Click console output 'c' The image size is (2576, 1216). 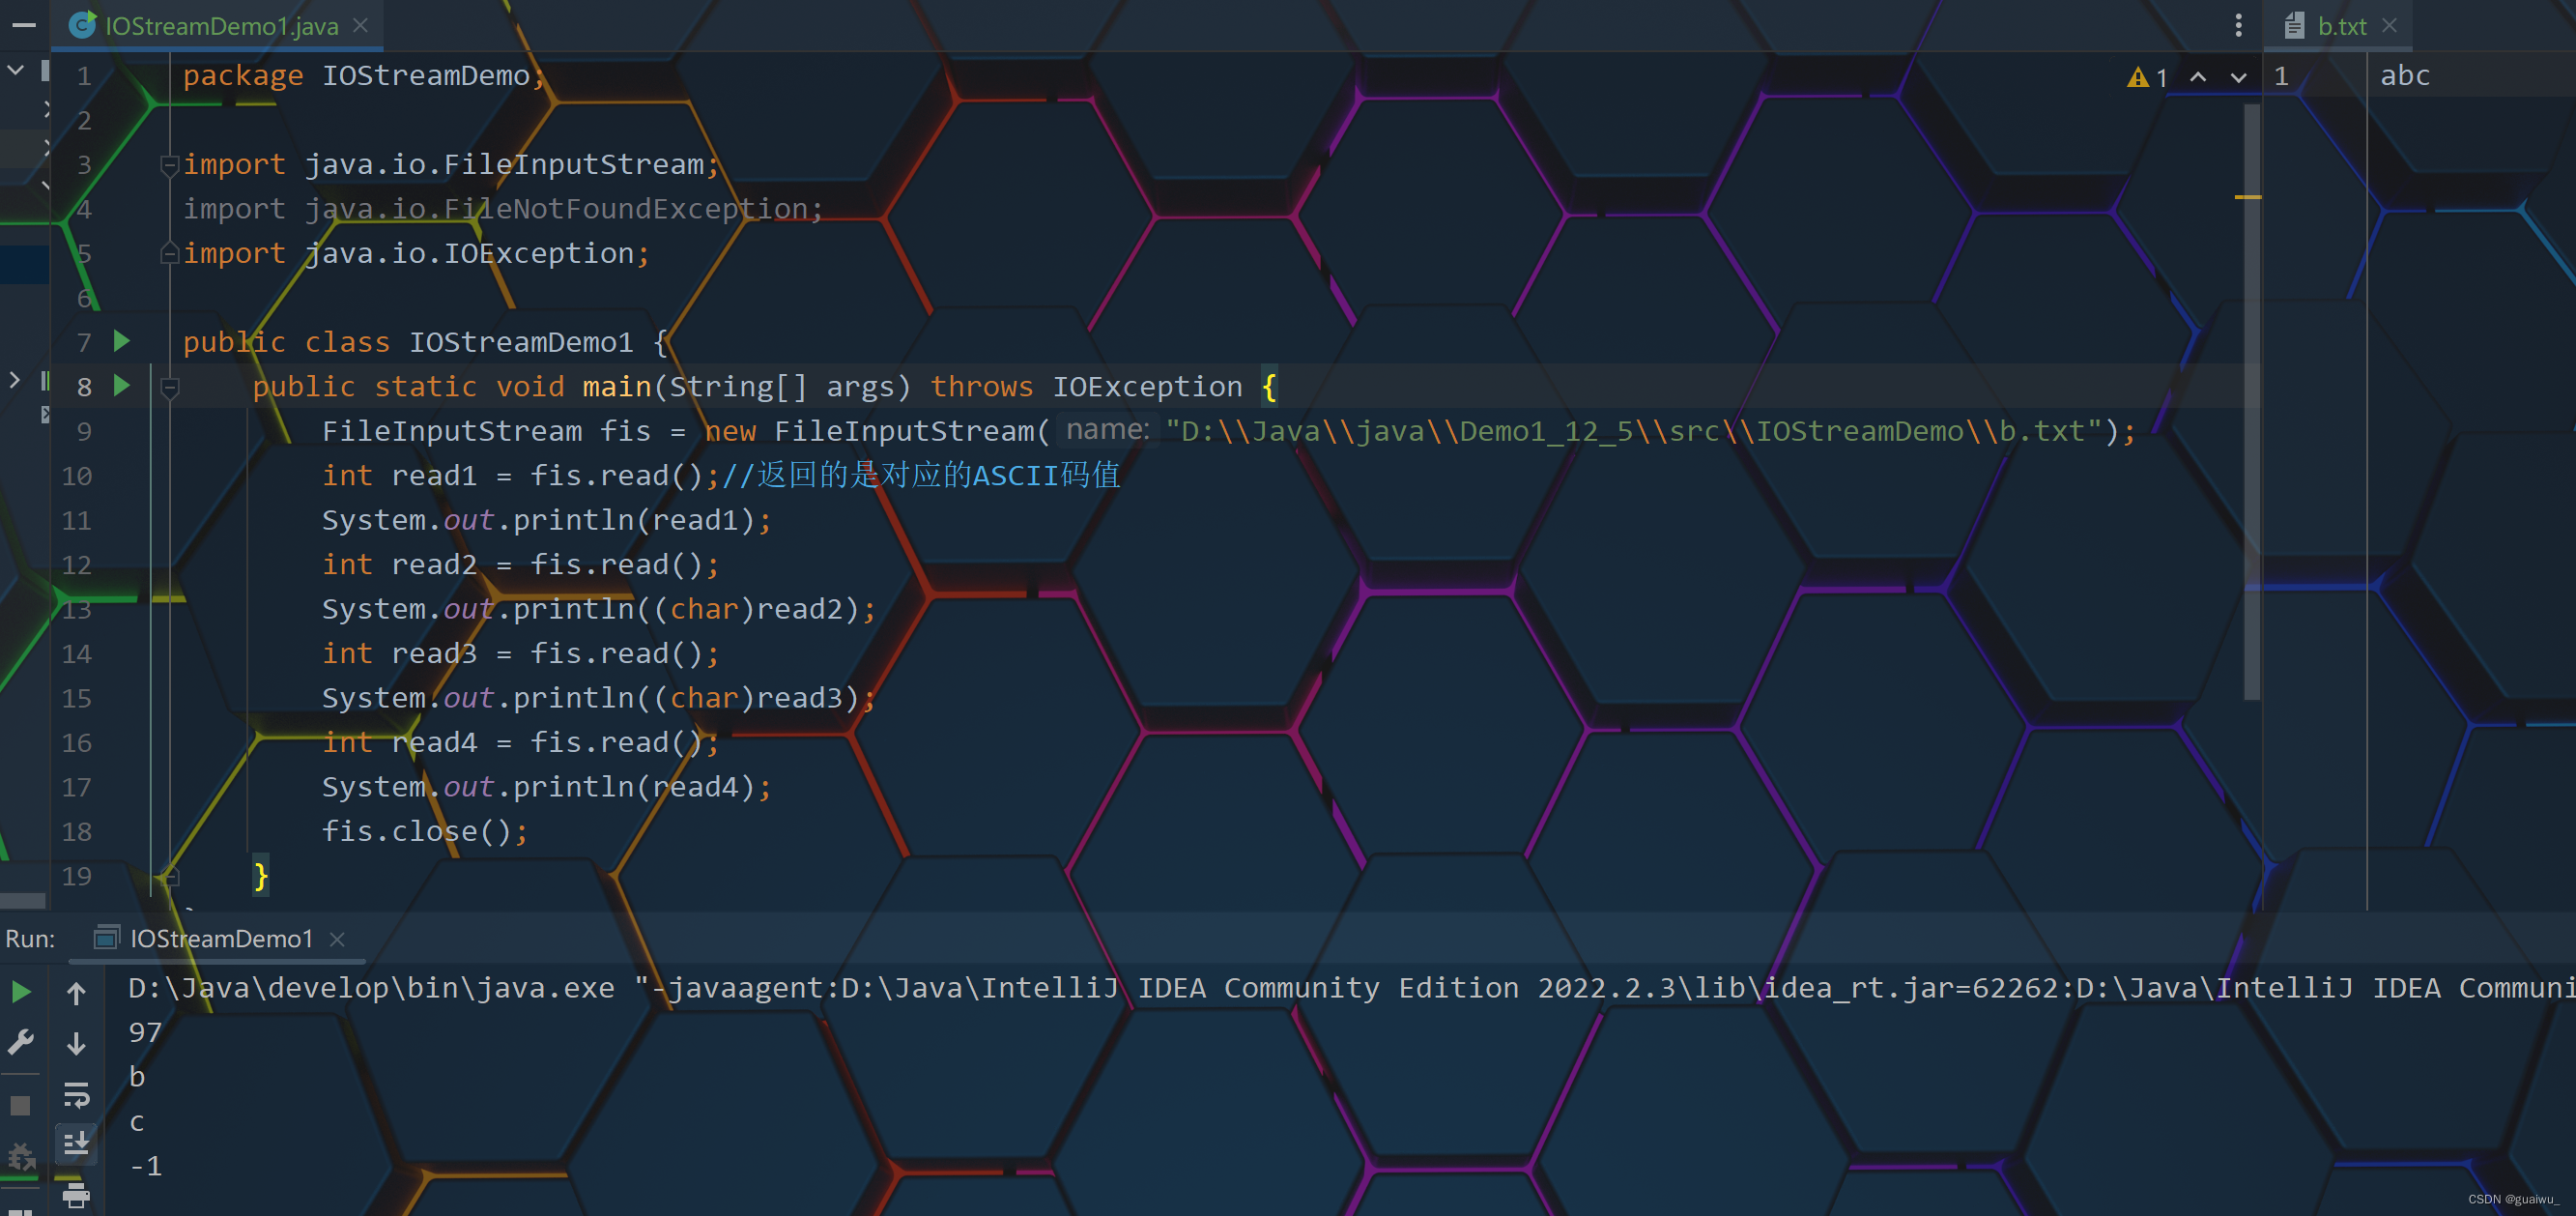(137, 1122)
